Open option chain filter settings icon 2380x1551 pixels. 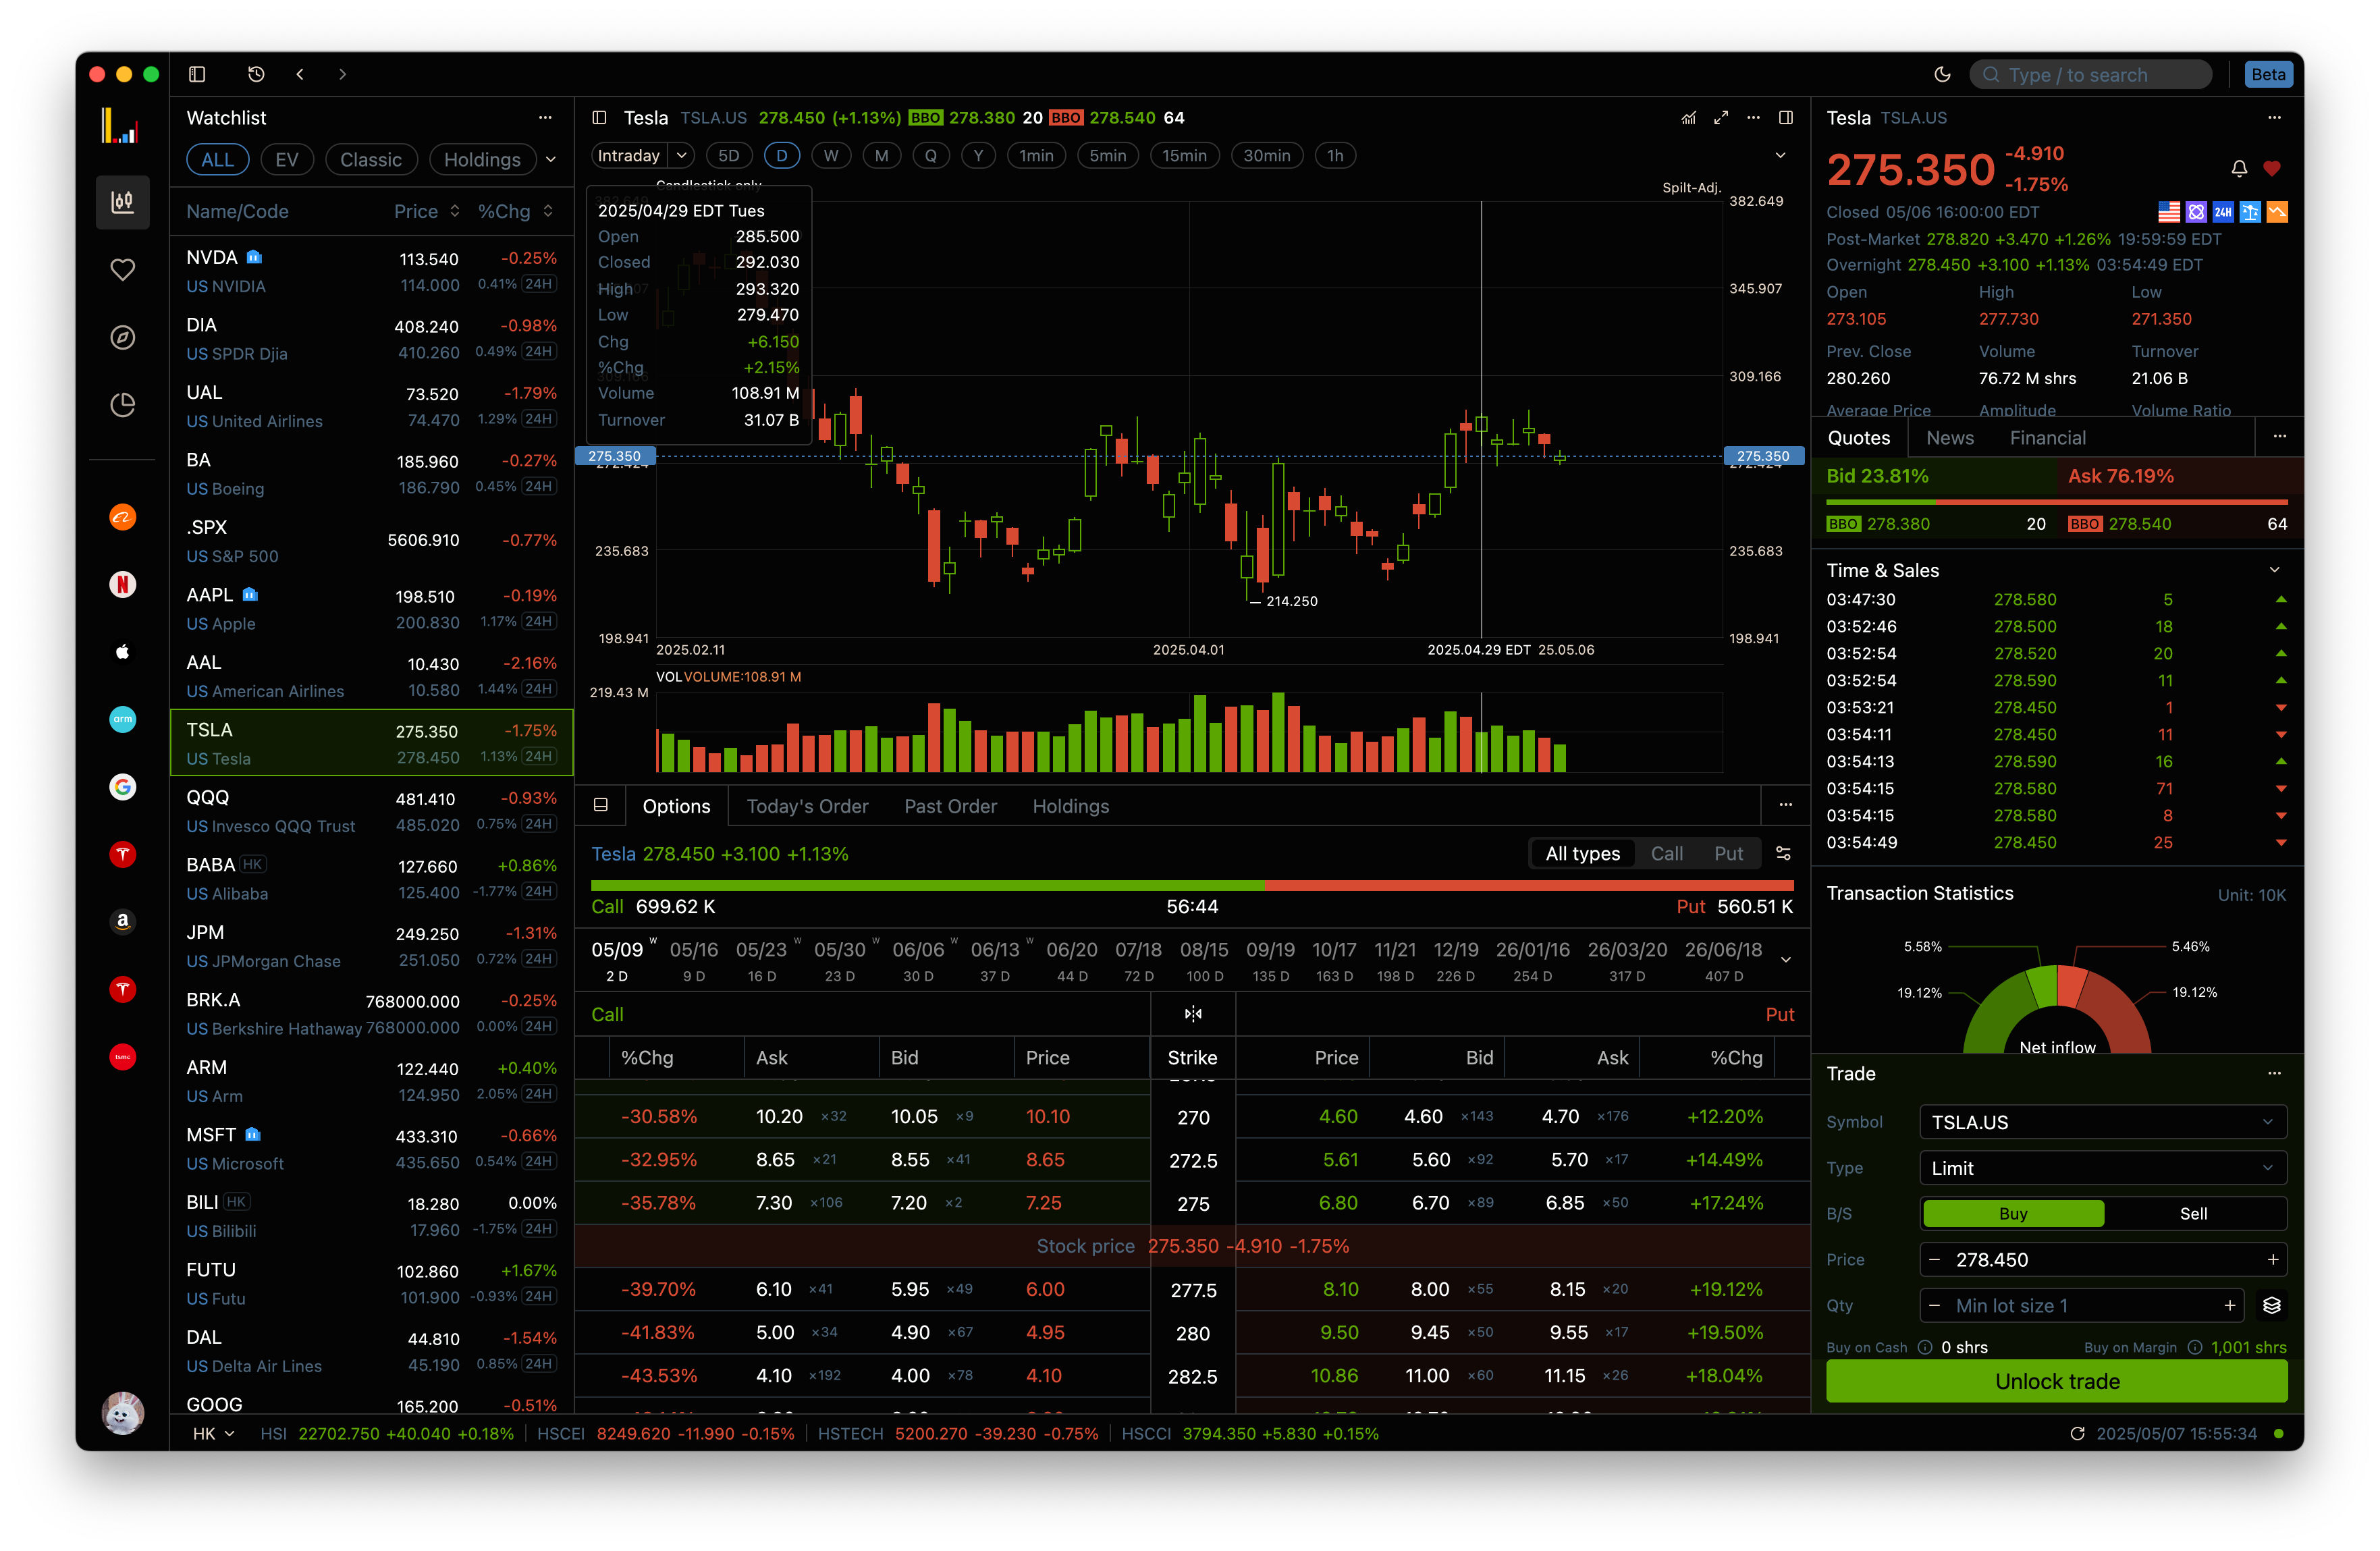click(x=1783, y=853)
